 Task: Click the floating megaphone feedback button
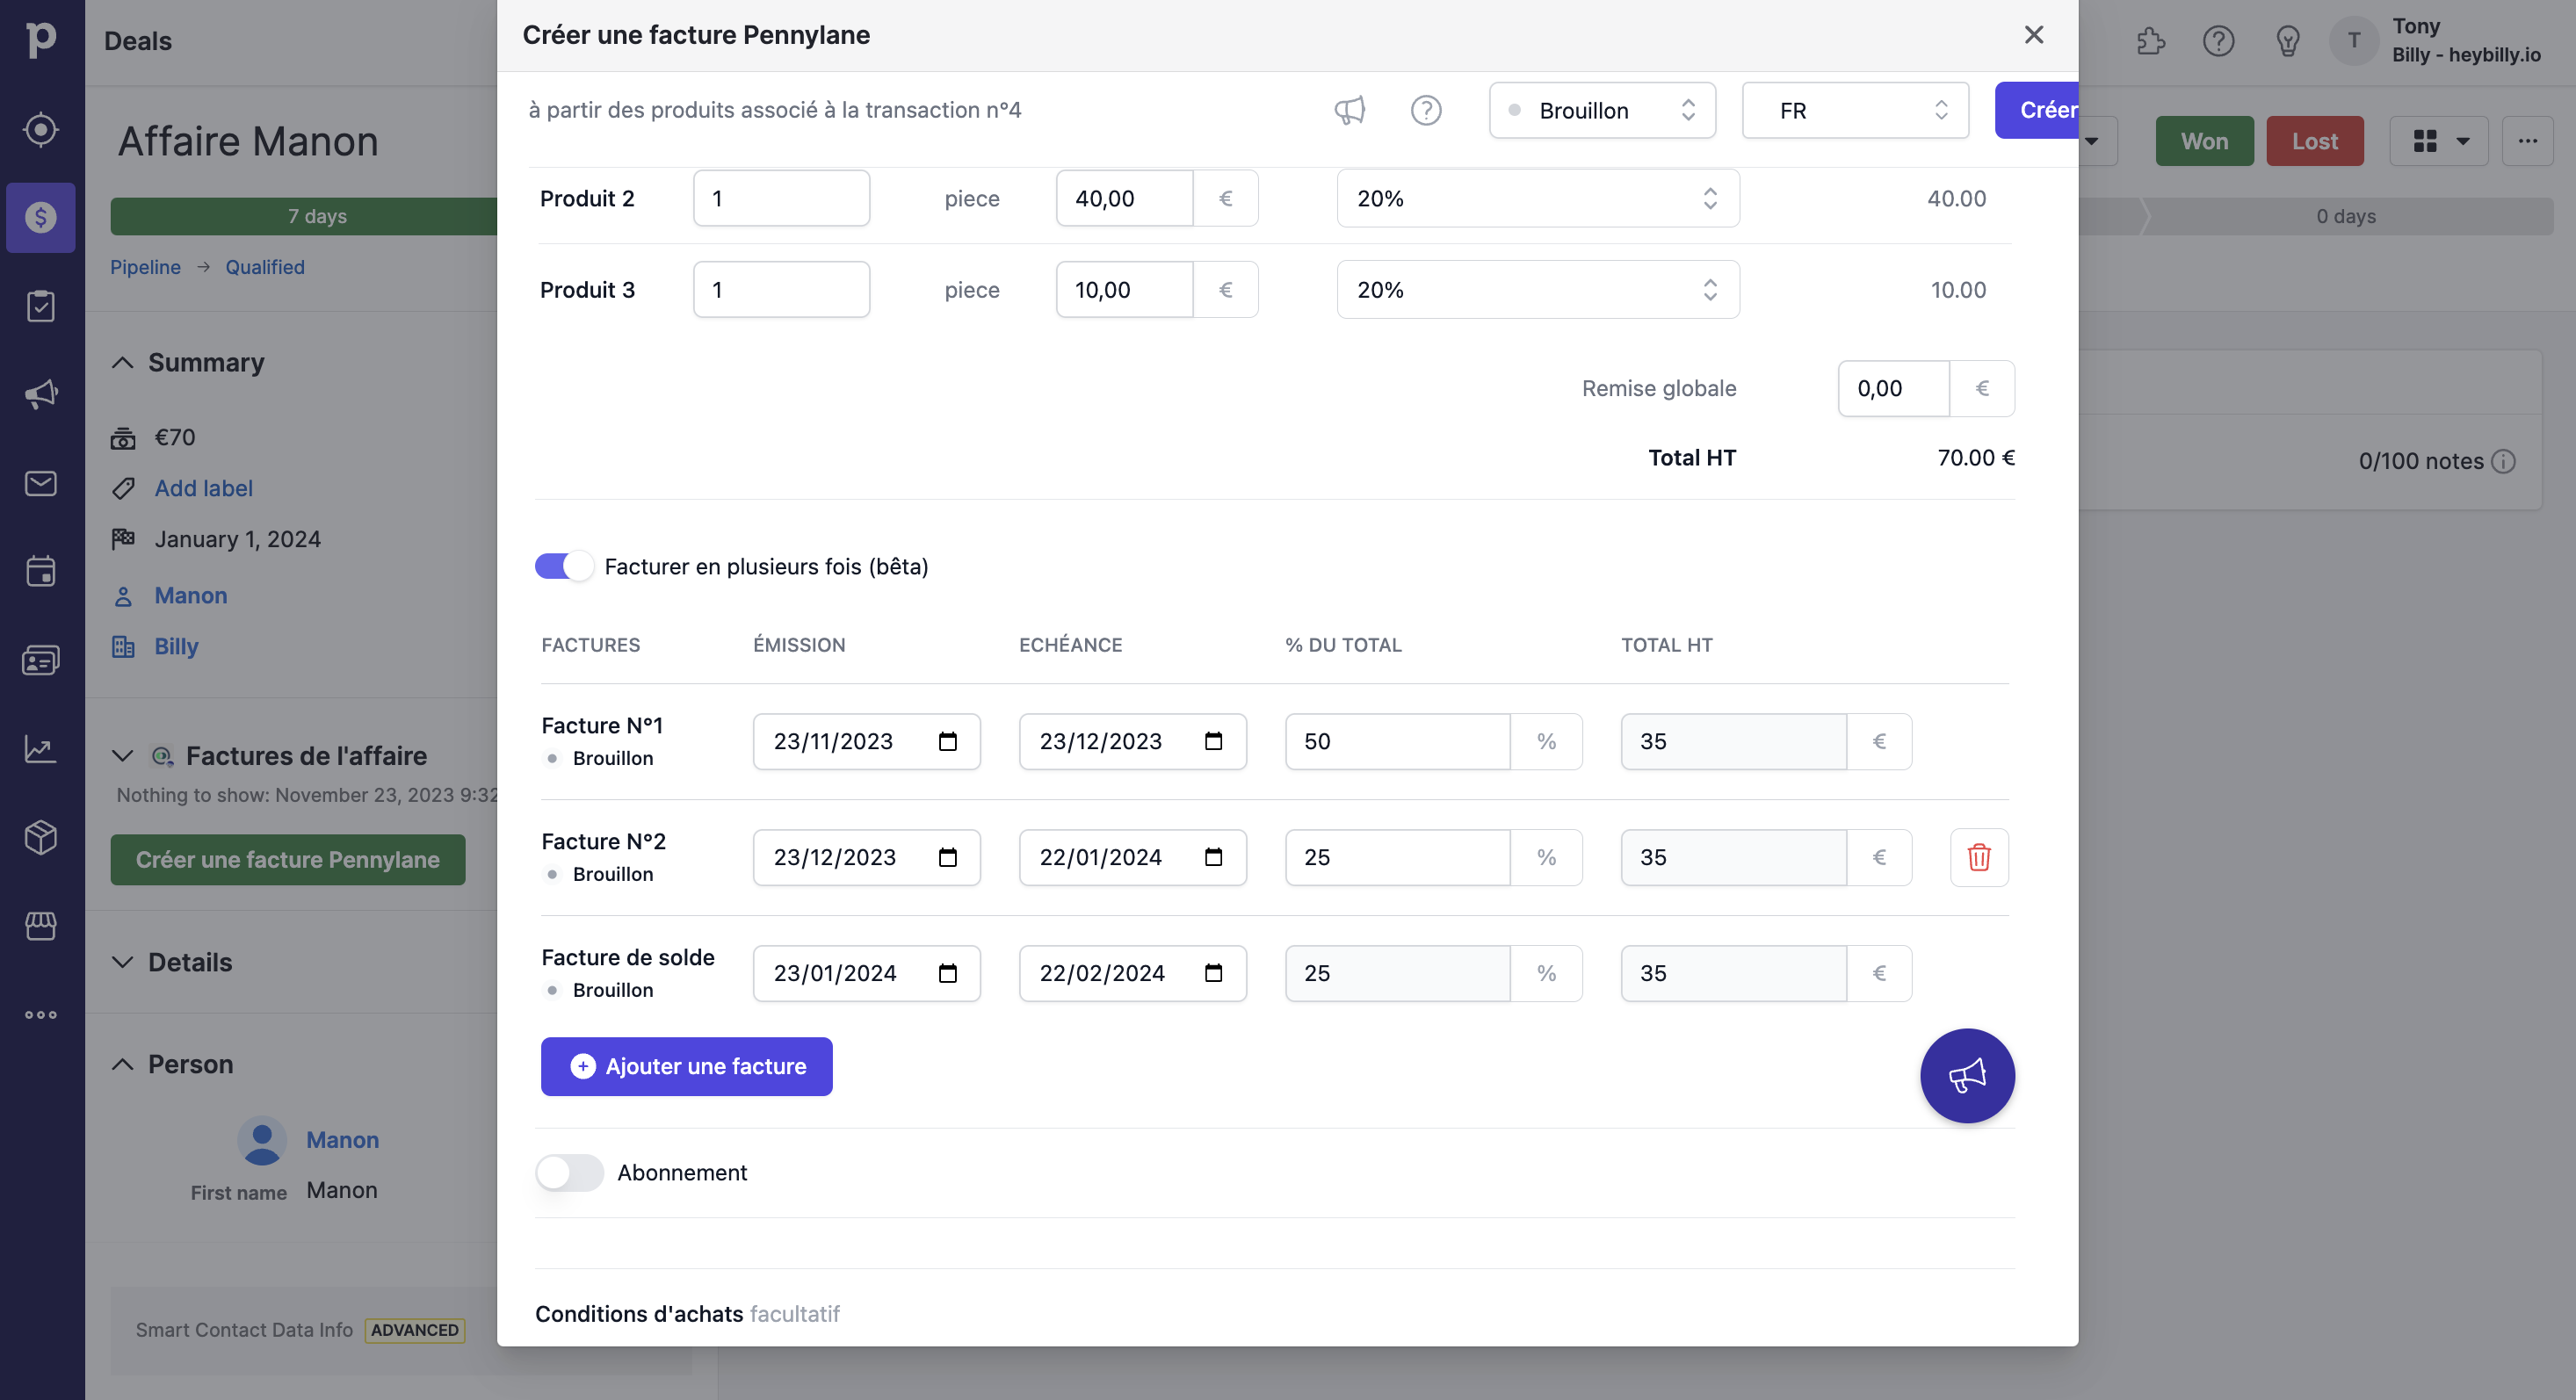click(x=1967, y=1076)
